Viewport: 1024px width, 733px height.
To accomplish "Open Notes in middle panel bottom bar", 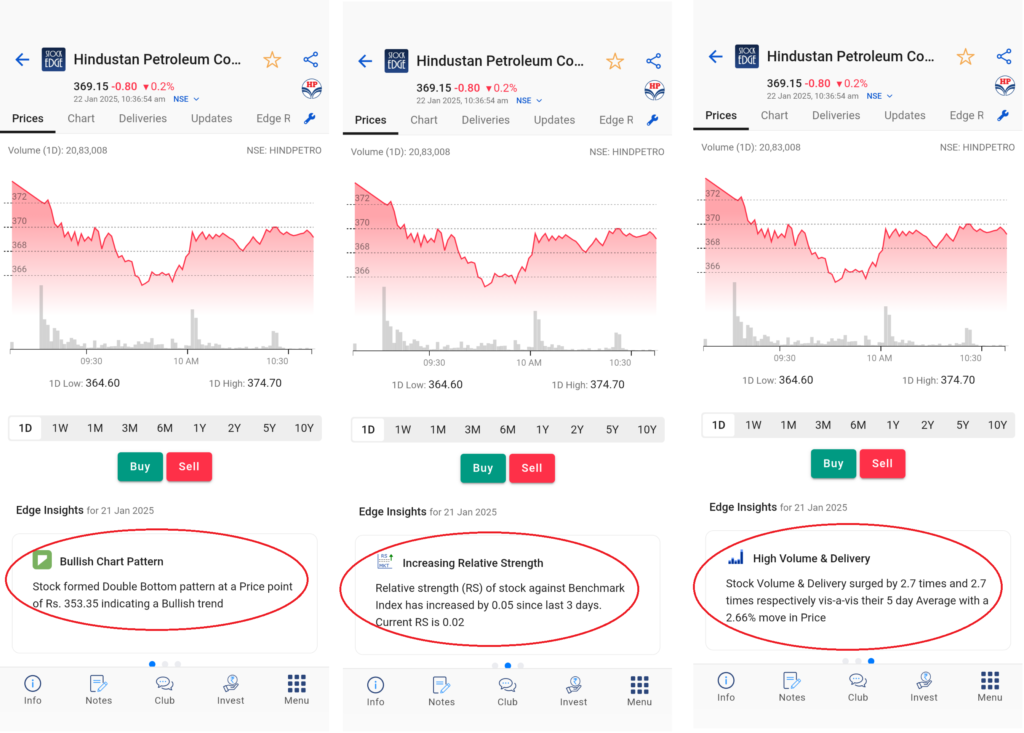I will pyautogui.click(x=441, y=691).
